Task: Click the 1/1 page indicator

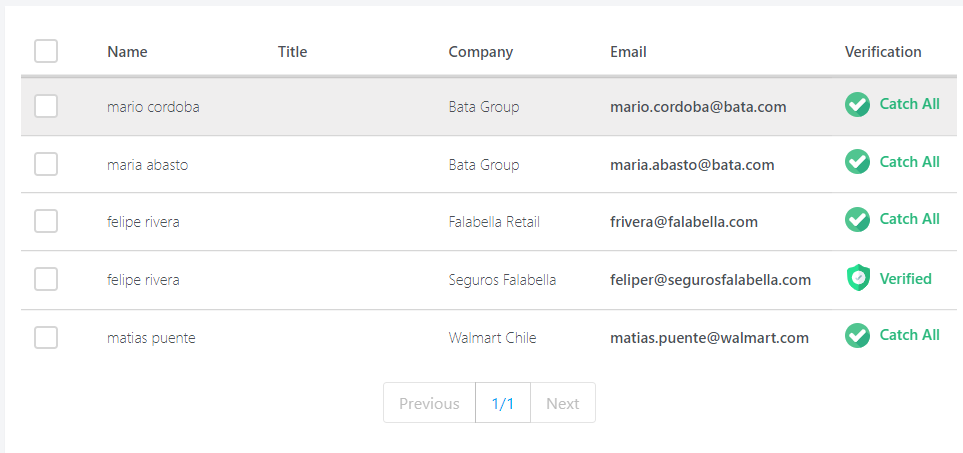Action: coord(503,403)
